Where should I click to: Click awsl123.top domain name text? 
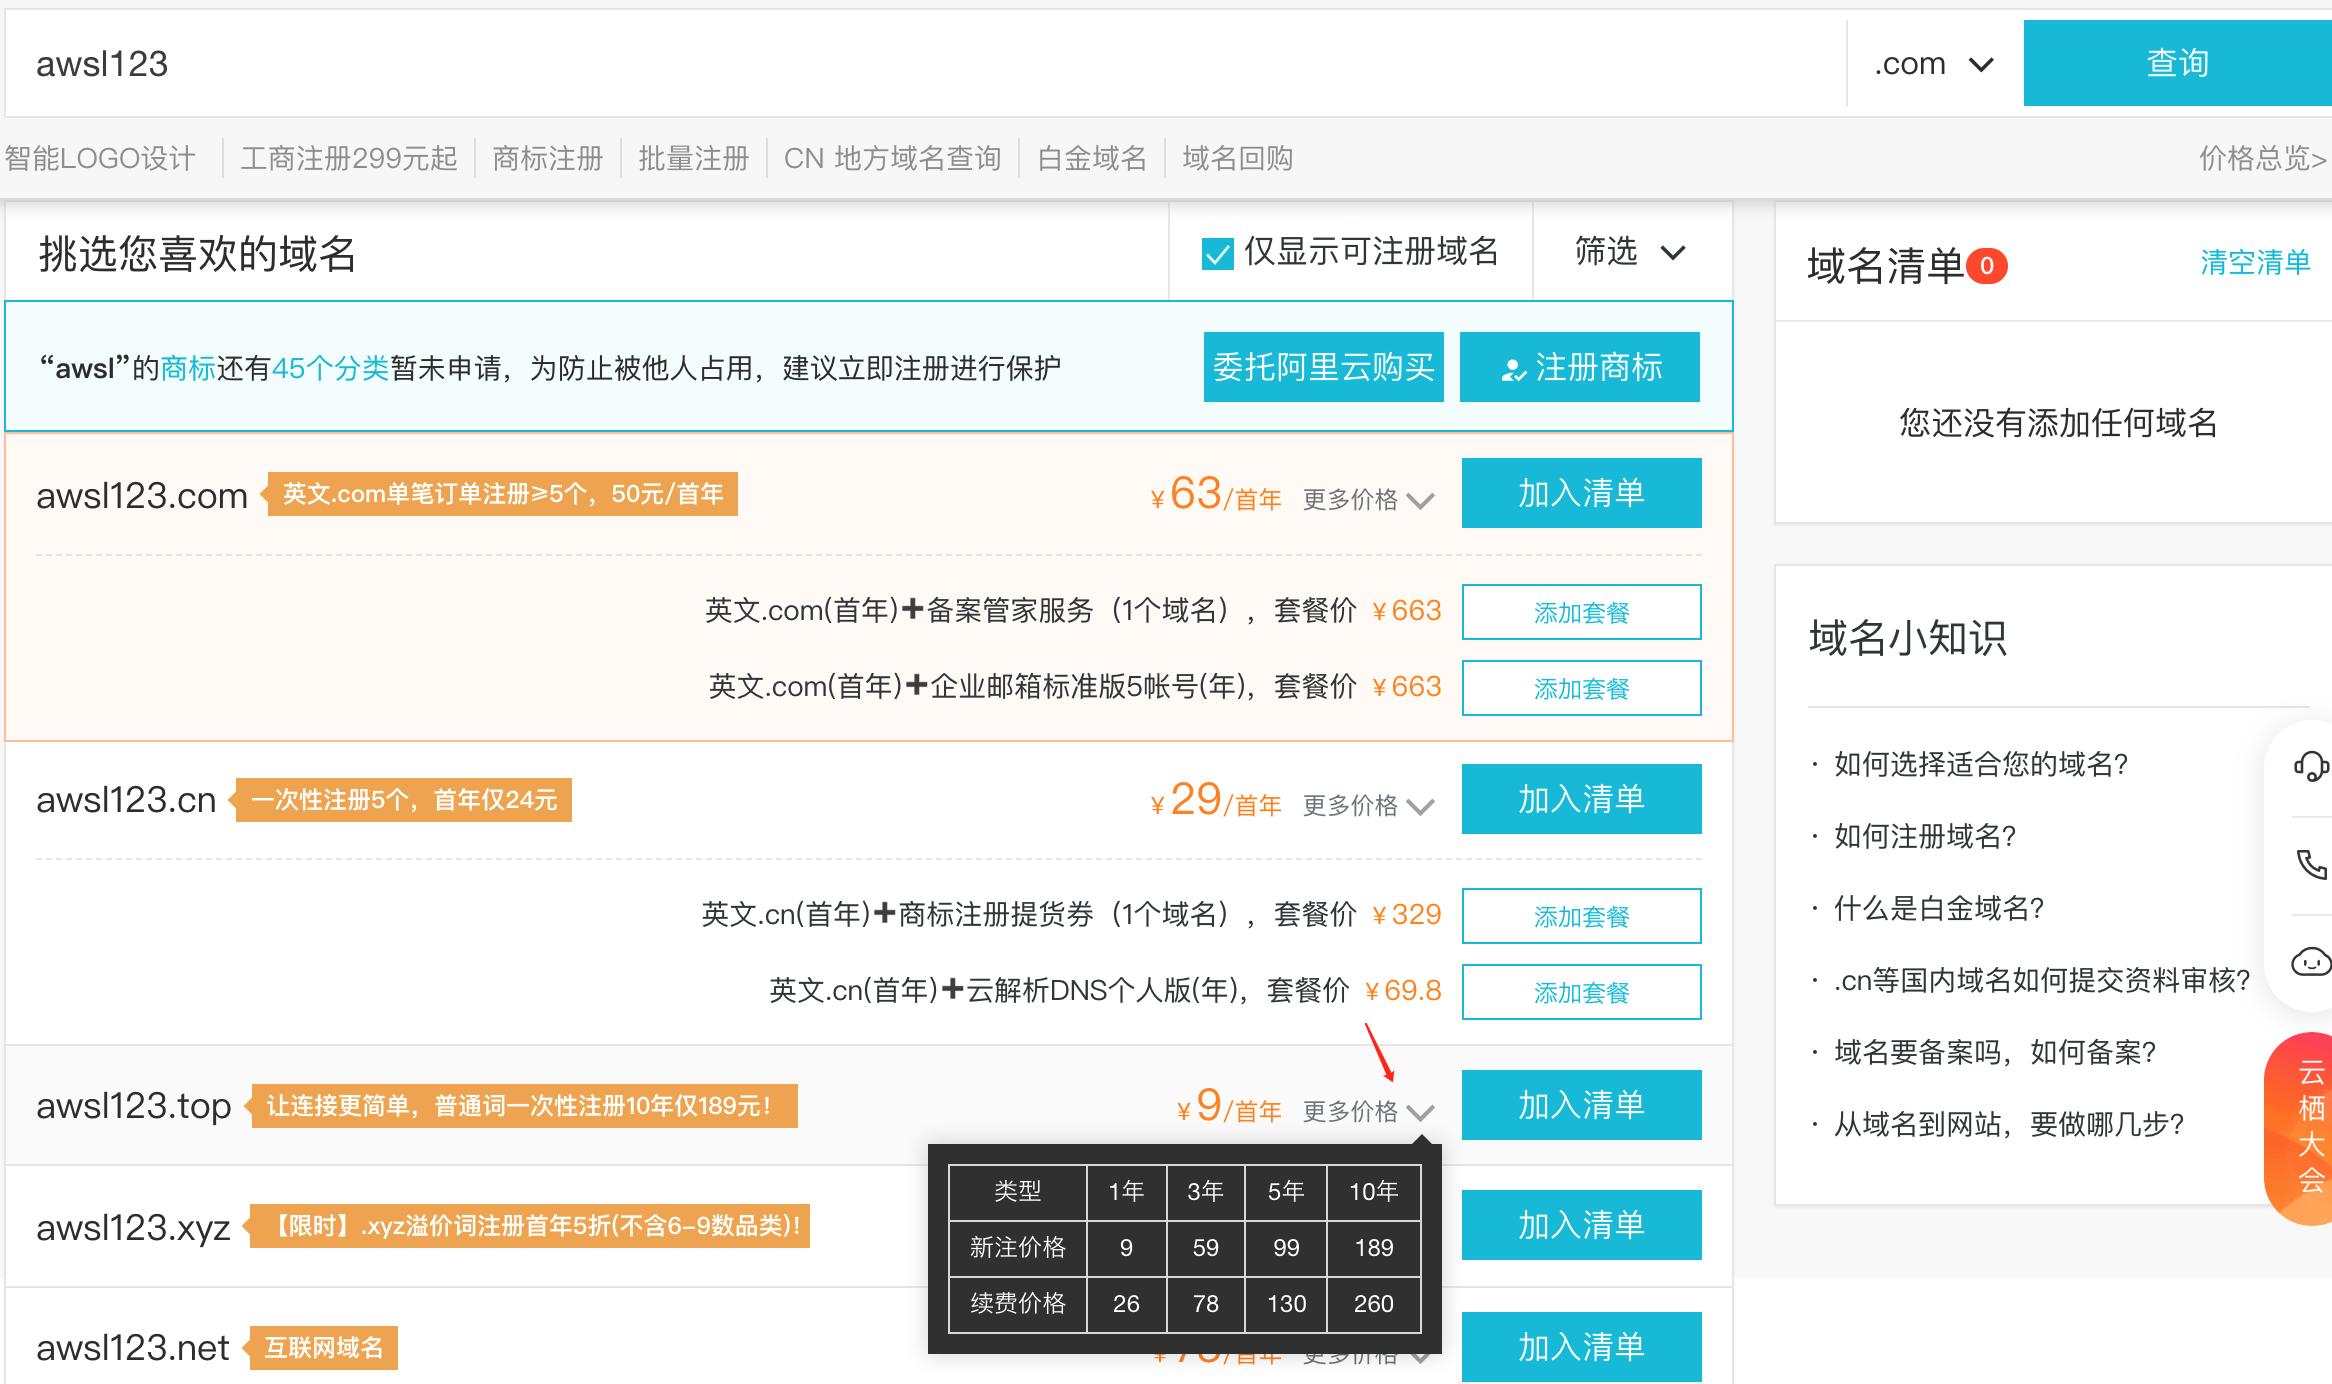point(134,1106)
